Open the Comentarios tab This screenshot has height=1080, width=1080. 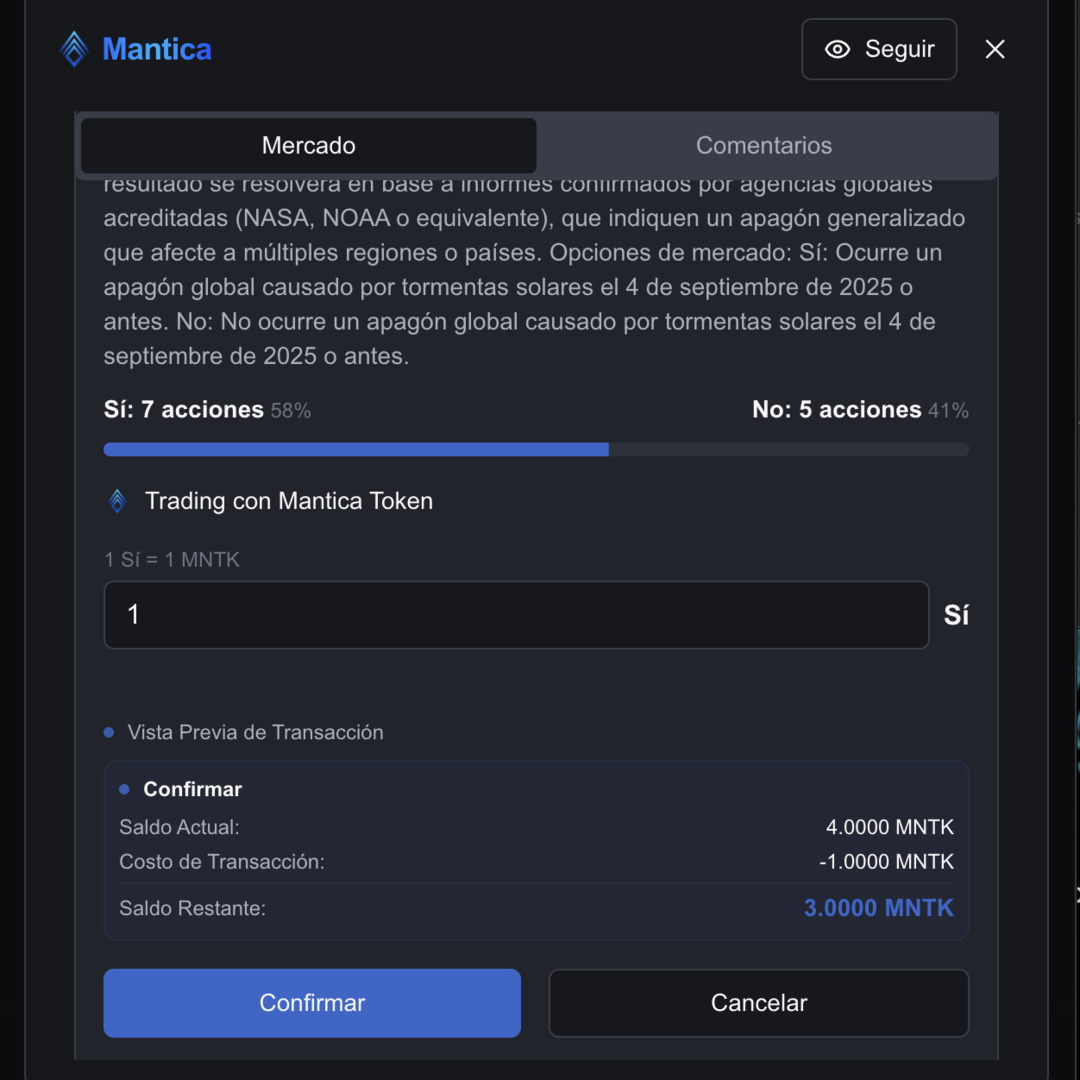tap(764, 146)
